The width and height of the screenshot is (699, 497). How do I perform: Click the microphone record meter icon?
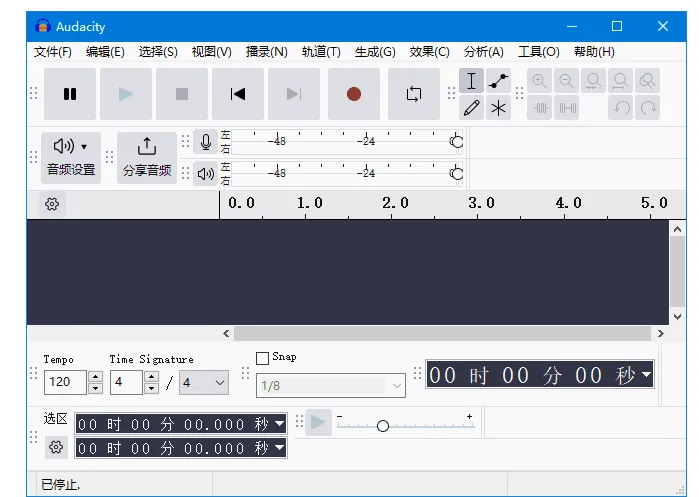(206, 142)
